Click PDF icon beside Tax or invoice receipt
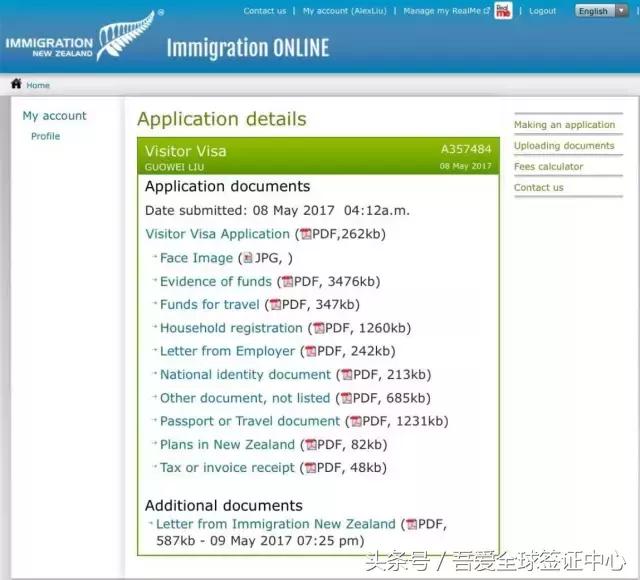 (310, 468)
